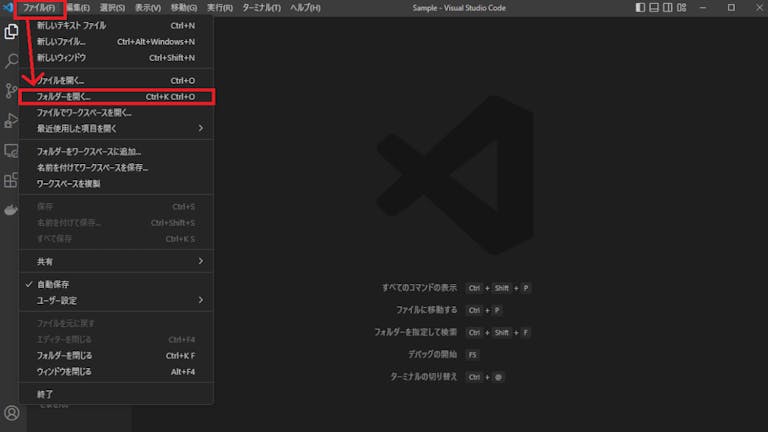This screenshot has width=768, height=432.
Task: Toggle the bottom panel layout icon
Action: pos(654,7)
